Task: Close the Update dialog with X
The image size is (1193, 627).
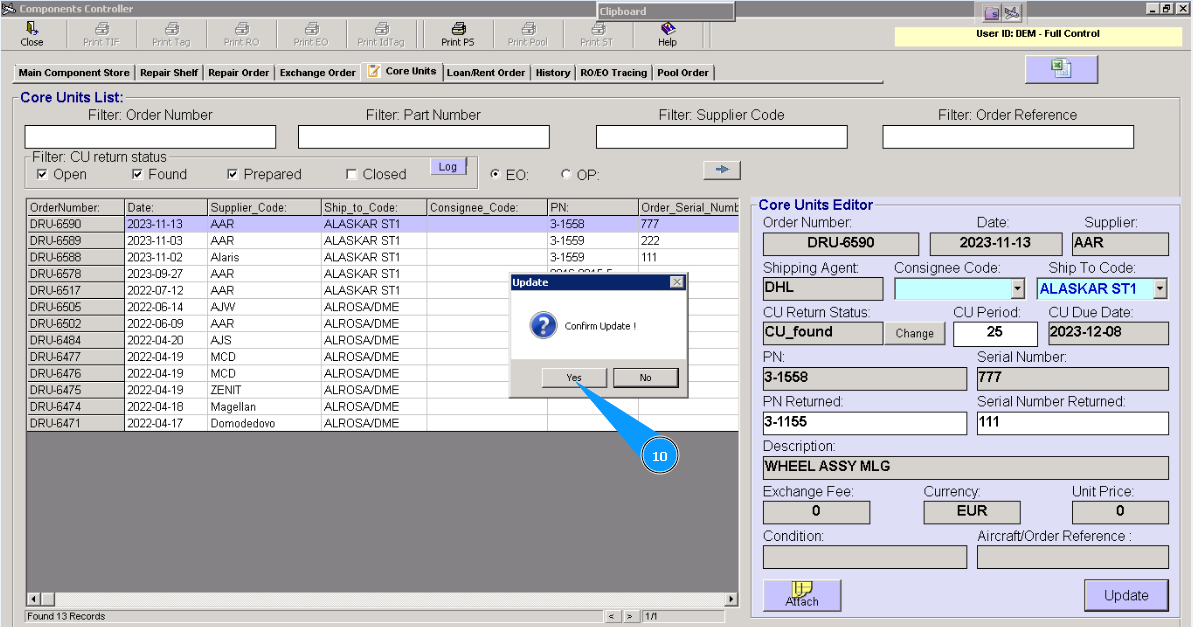Action: pyautogui.click(x=676, y=282)
